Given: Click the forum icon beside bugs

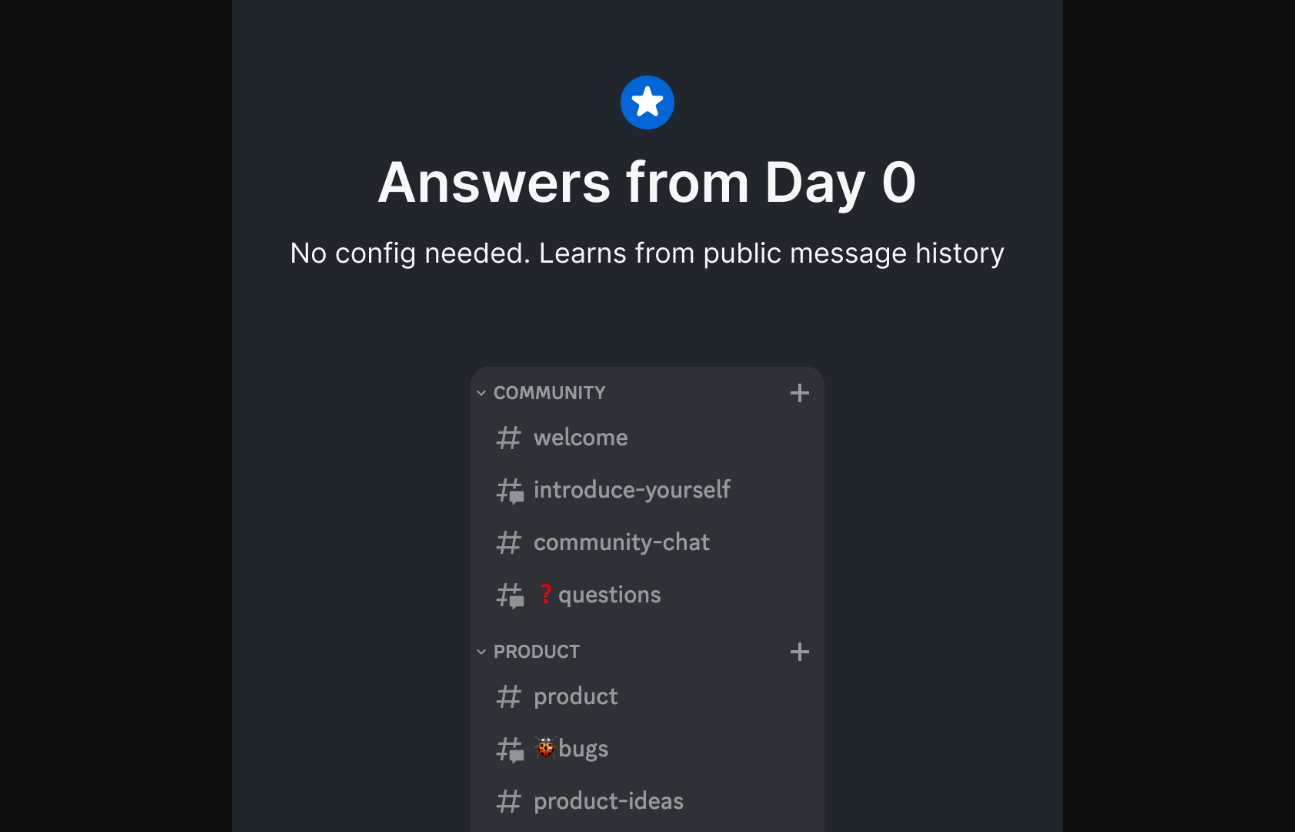Looking at the screenshot, I should coord(510,750).
